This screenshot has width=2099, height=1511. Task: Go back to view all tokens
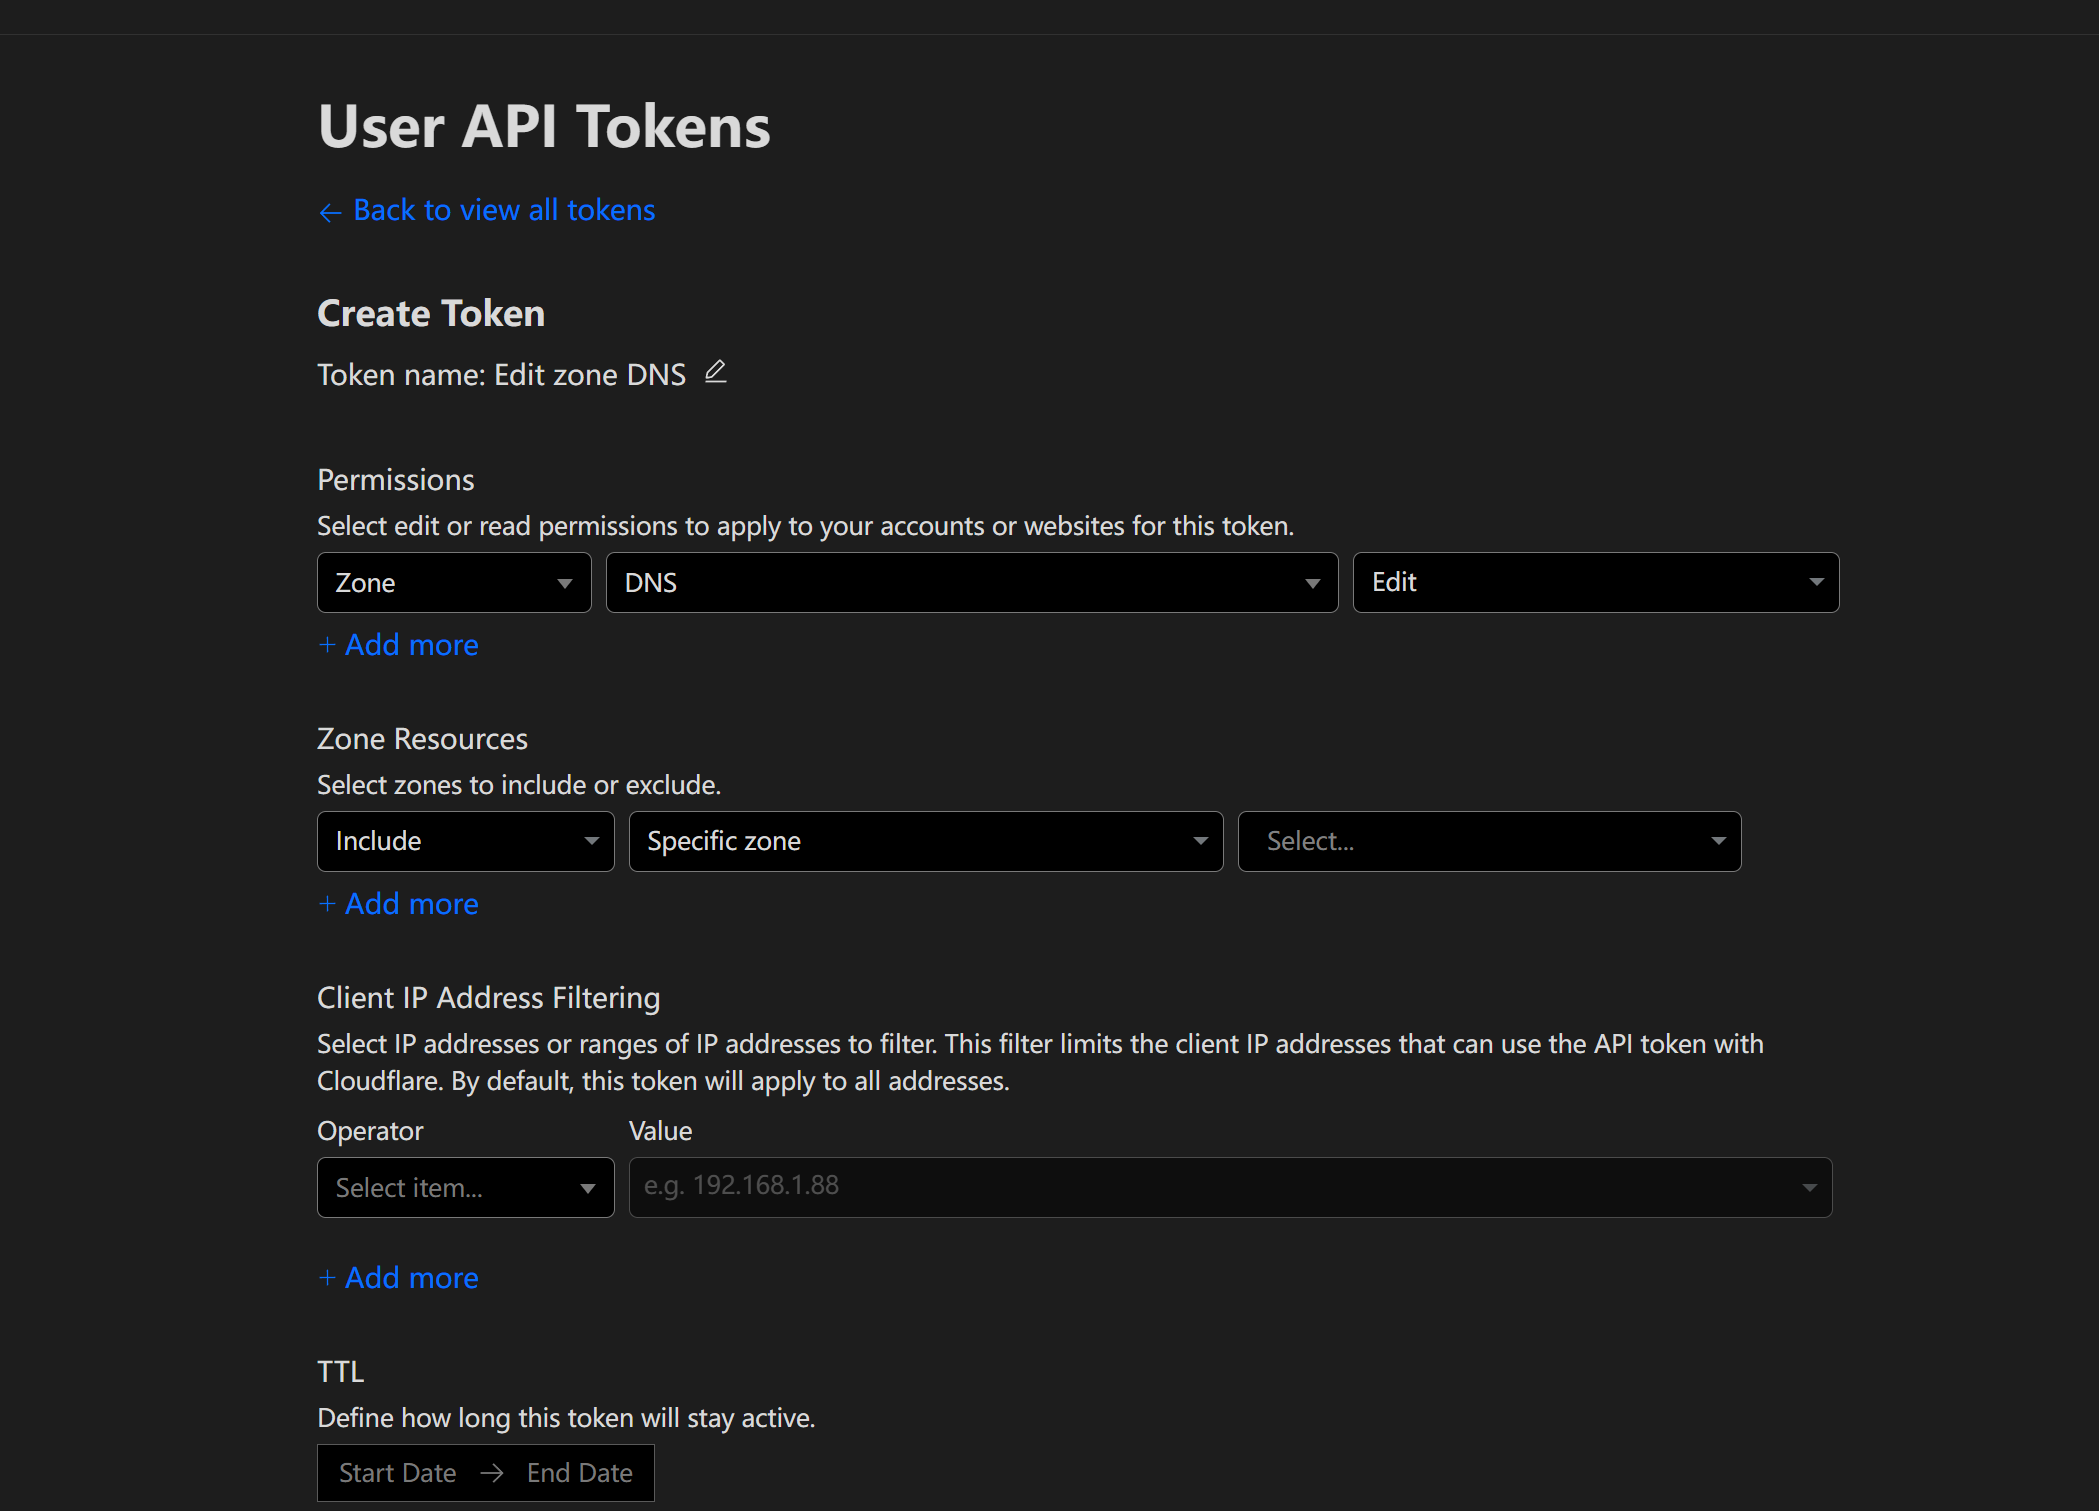click(x=487, y=210)
